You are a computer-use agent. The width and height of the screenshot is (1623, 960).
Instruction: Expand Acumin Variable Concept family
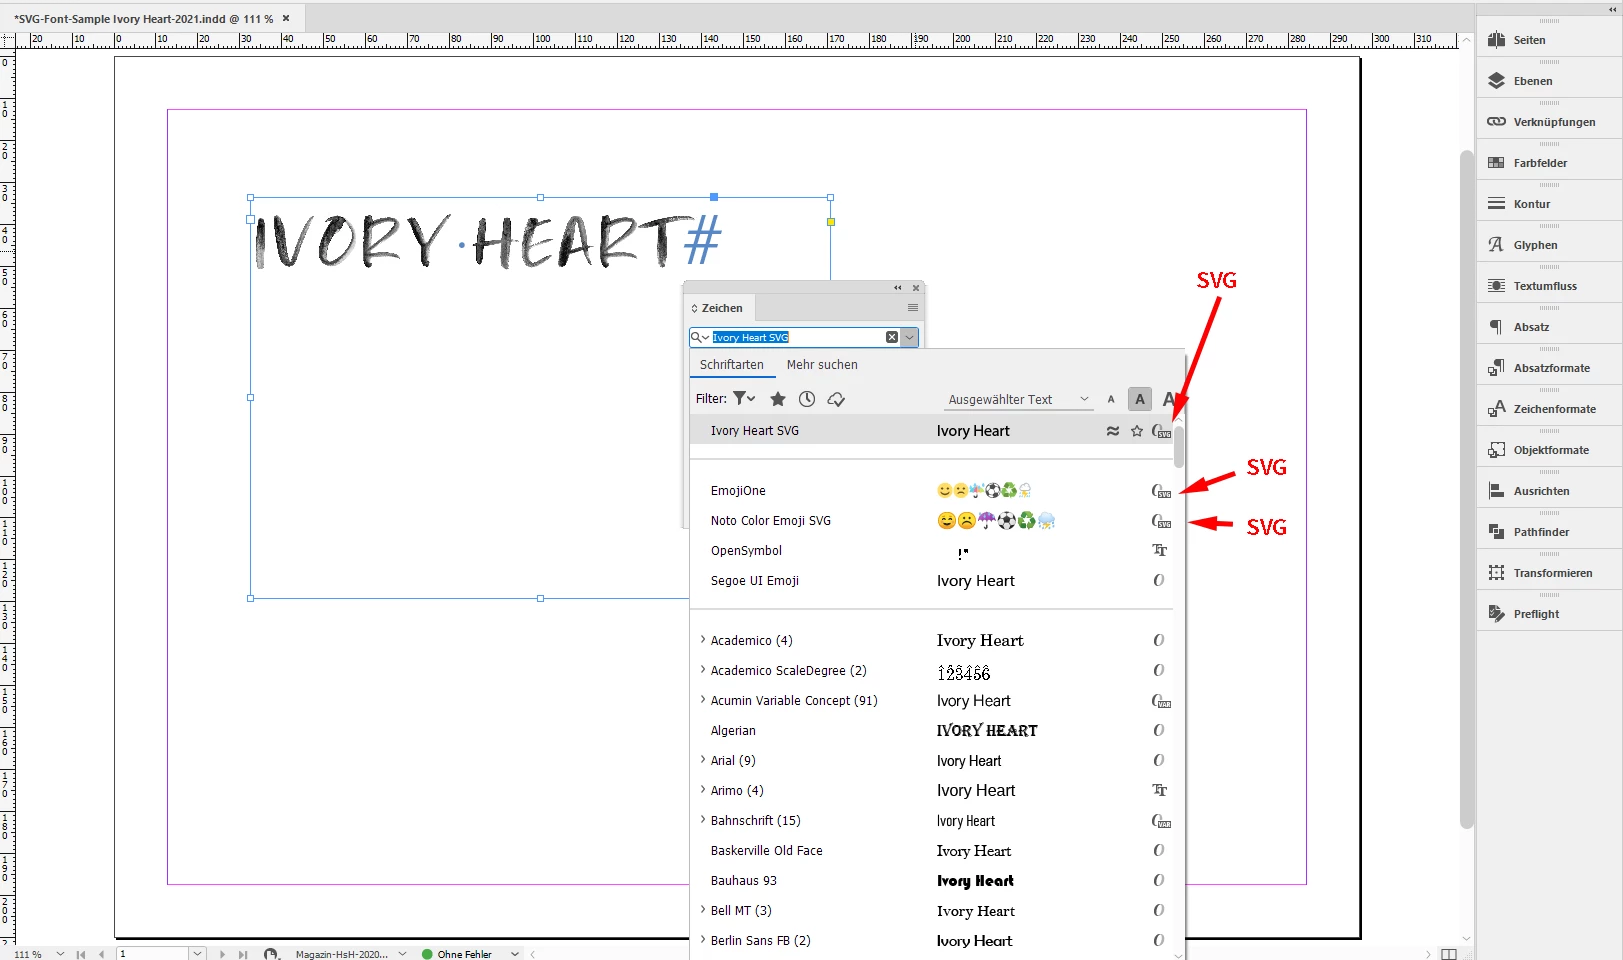[x=703, y=700]
